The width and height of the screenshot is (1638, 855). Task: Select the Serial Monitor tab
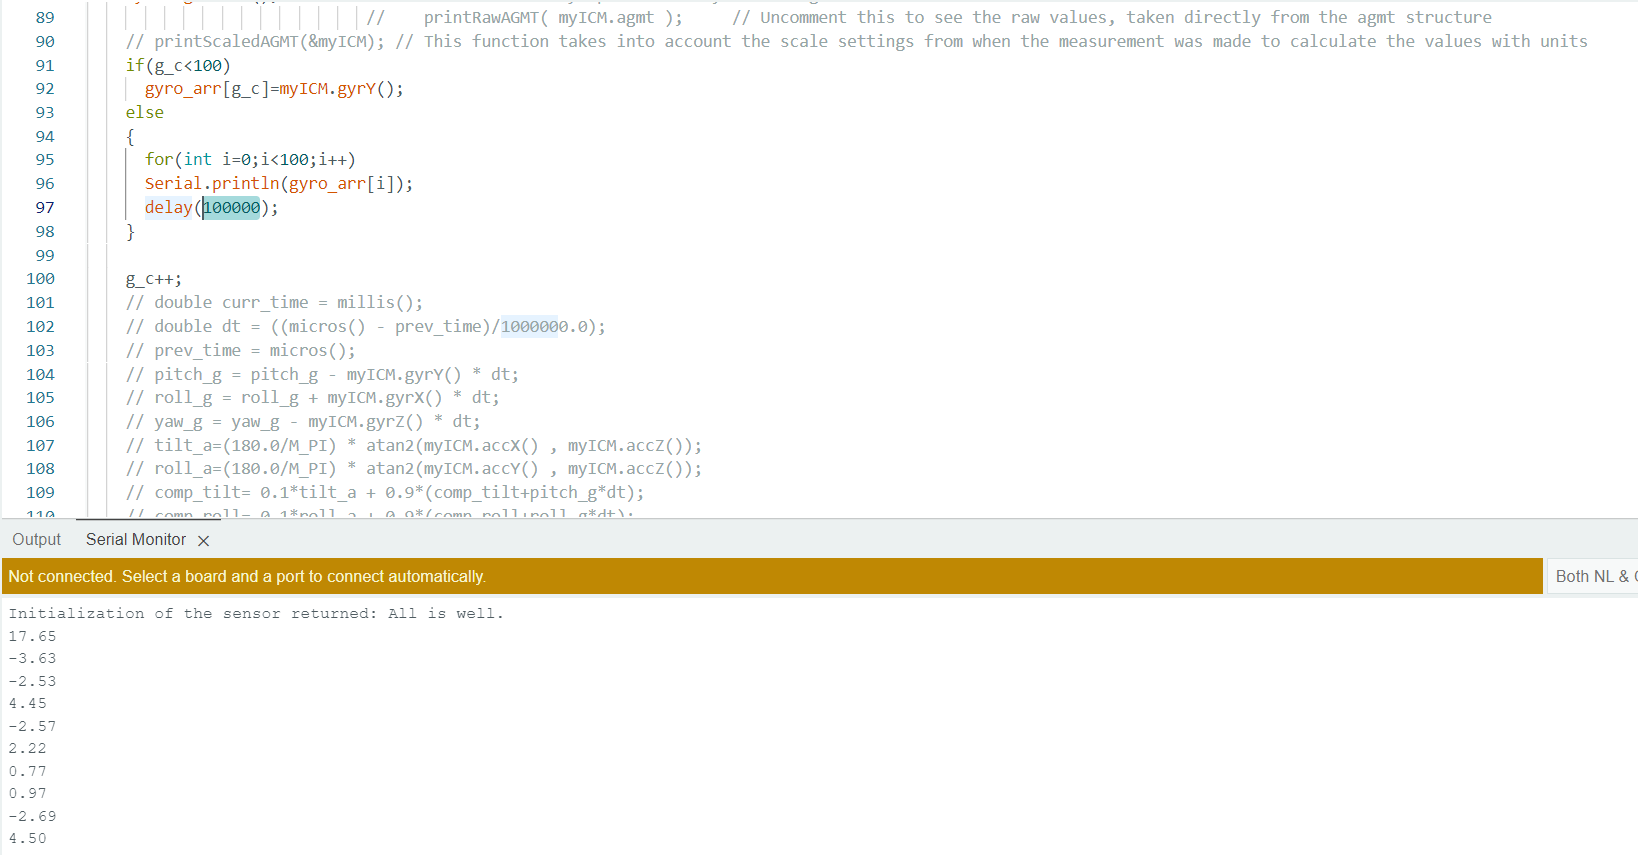tap(136, 540)
